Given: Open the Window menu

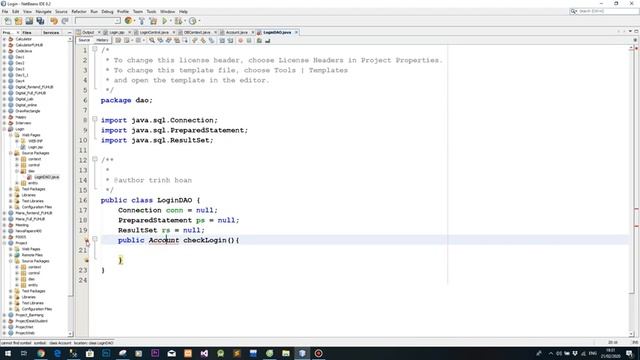Looking at the screenshot, I should click(167, 11).
